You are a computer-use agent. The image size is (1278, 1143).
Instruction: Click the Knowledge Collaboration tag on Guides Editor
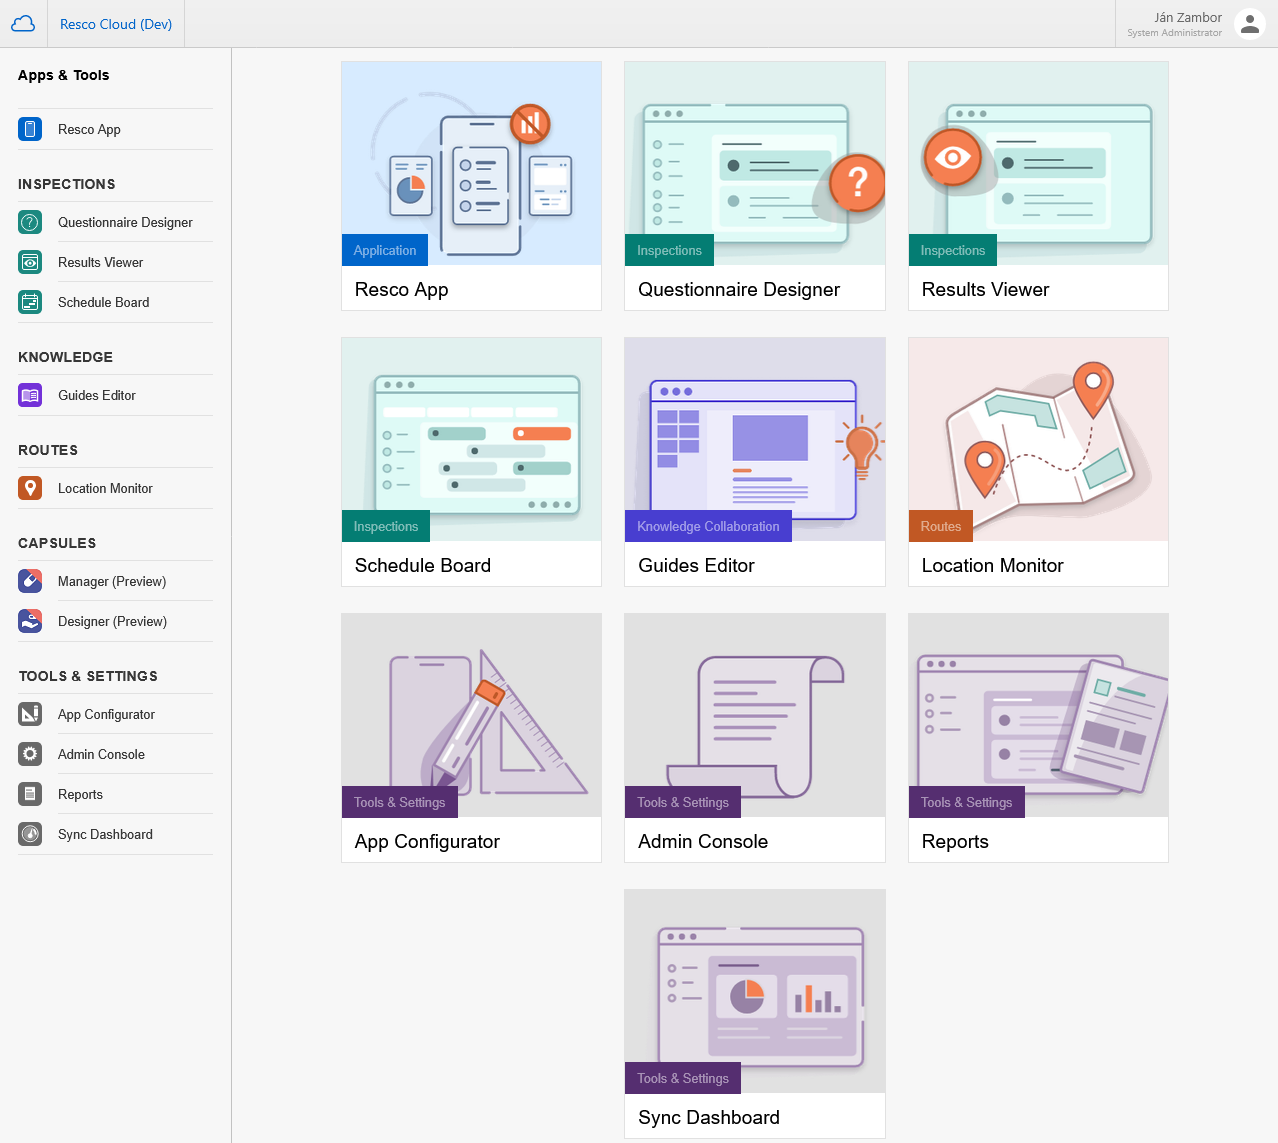pos(708,526)
